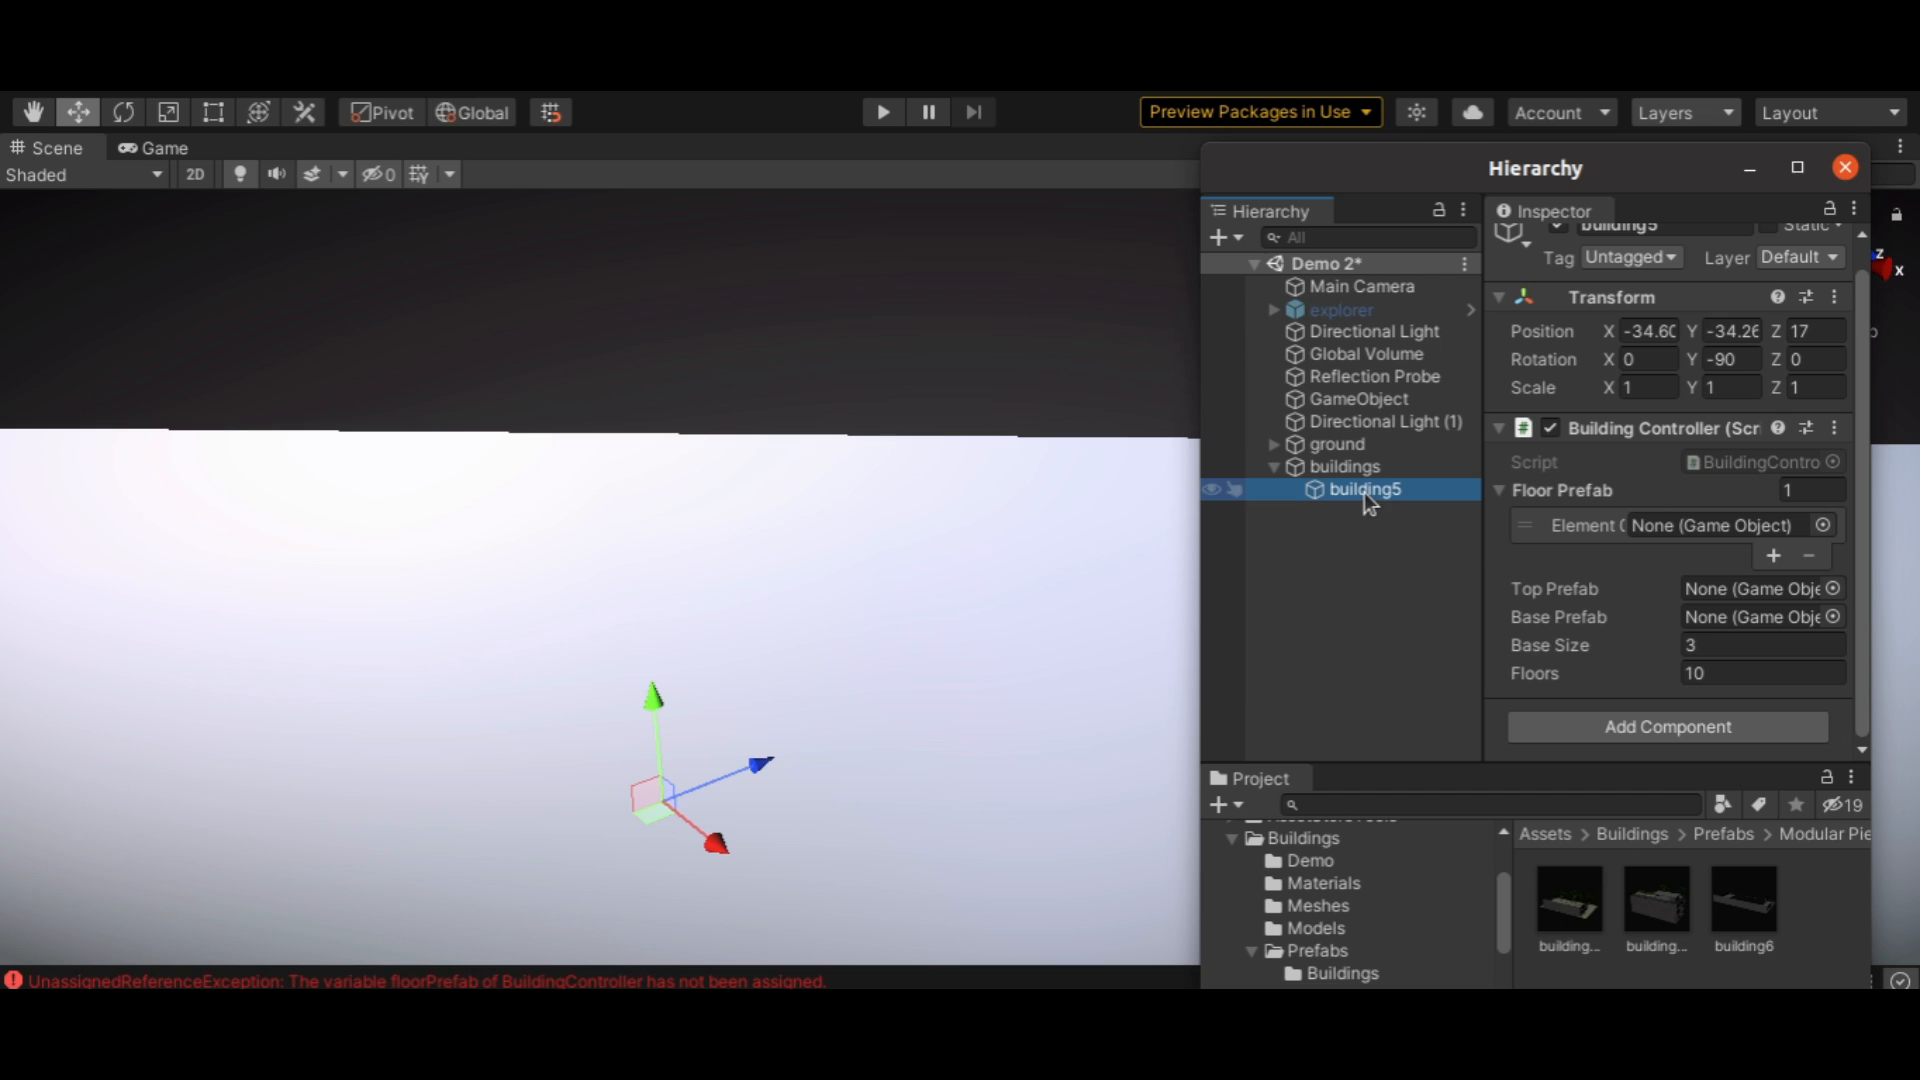The width and height of the screenshot is (1920, 1080).
Task: Select the Hierarchy tab
Action: (1268, 211)
